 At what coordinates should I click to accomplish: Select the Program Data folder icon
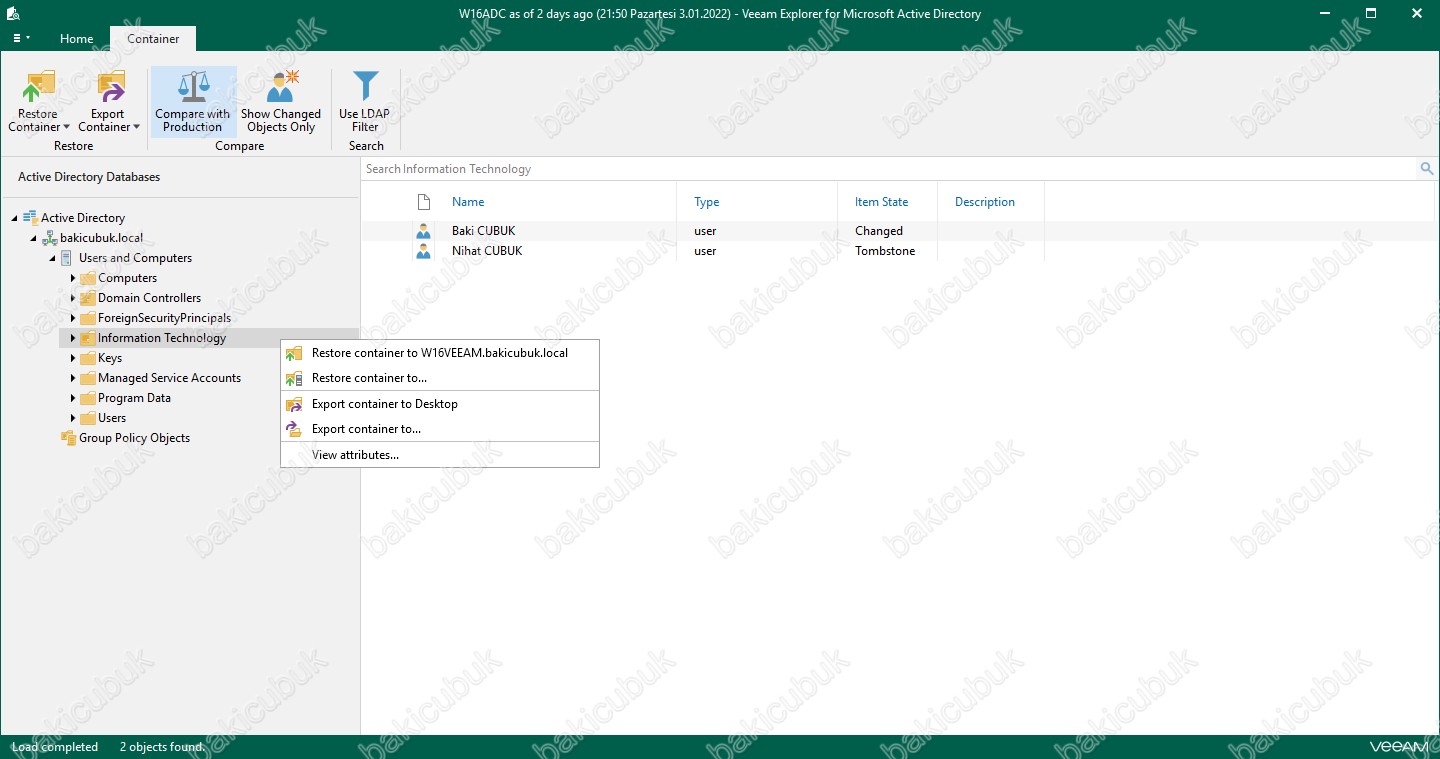click(87, 398)
